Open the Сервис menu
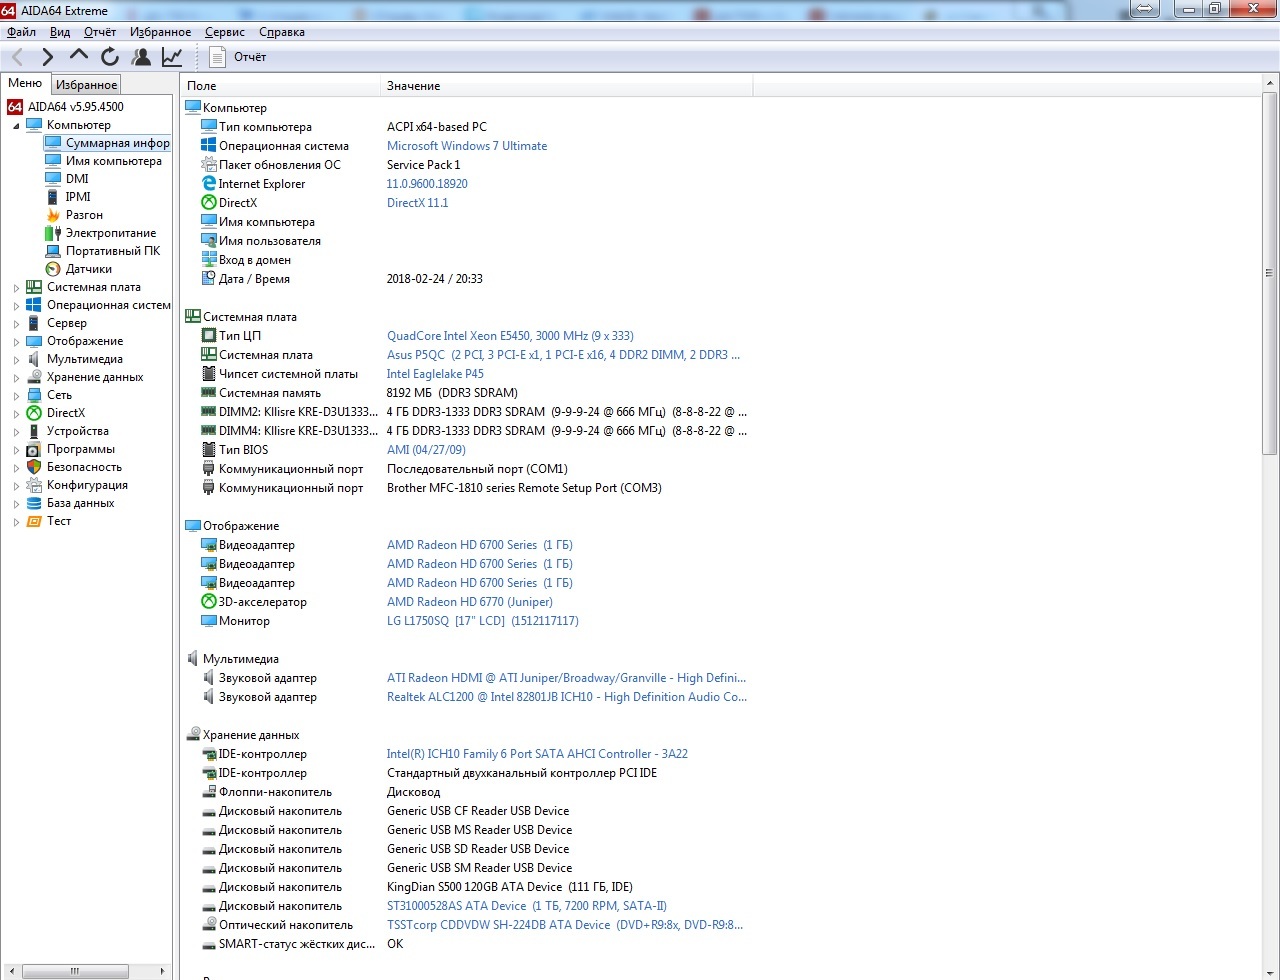This screenshot has height=980, width=1280. pos(225,32)
